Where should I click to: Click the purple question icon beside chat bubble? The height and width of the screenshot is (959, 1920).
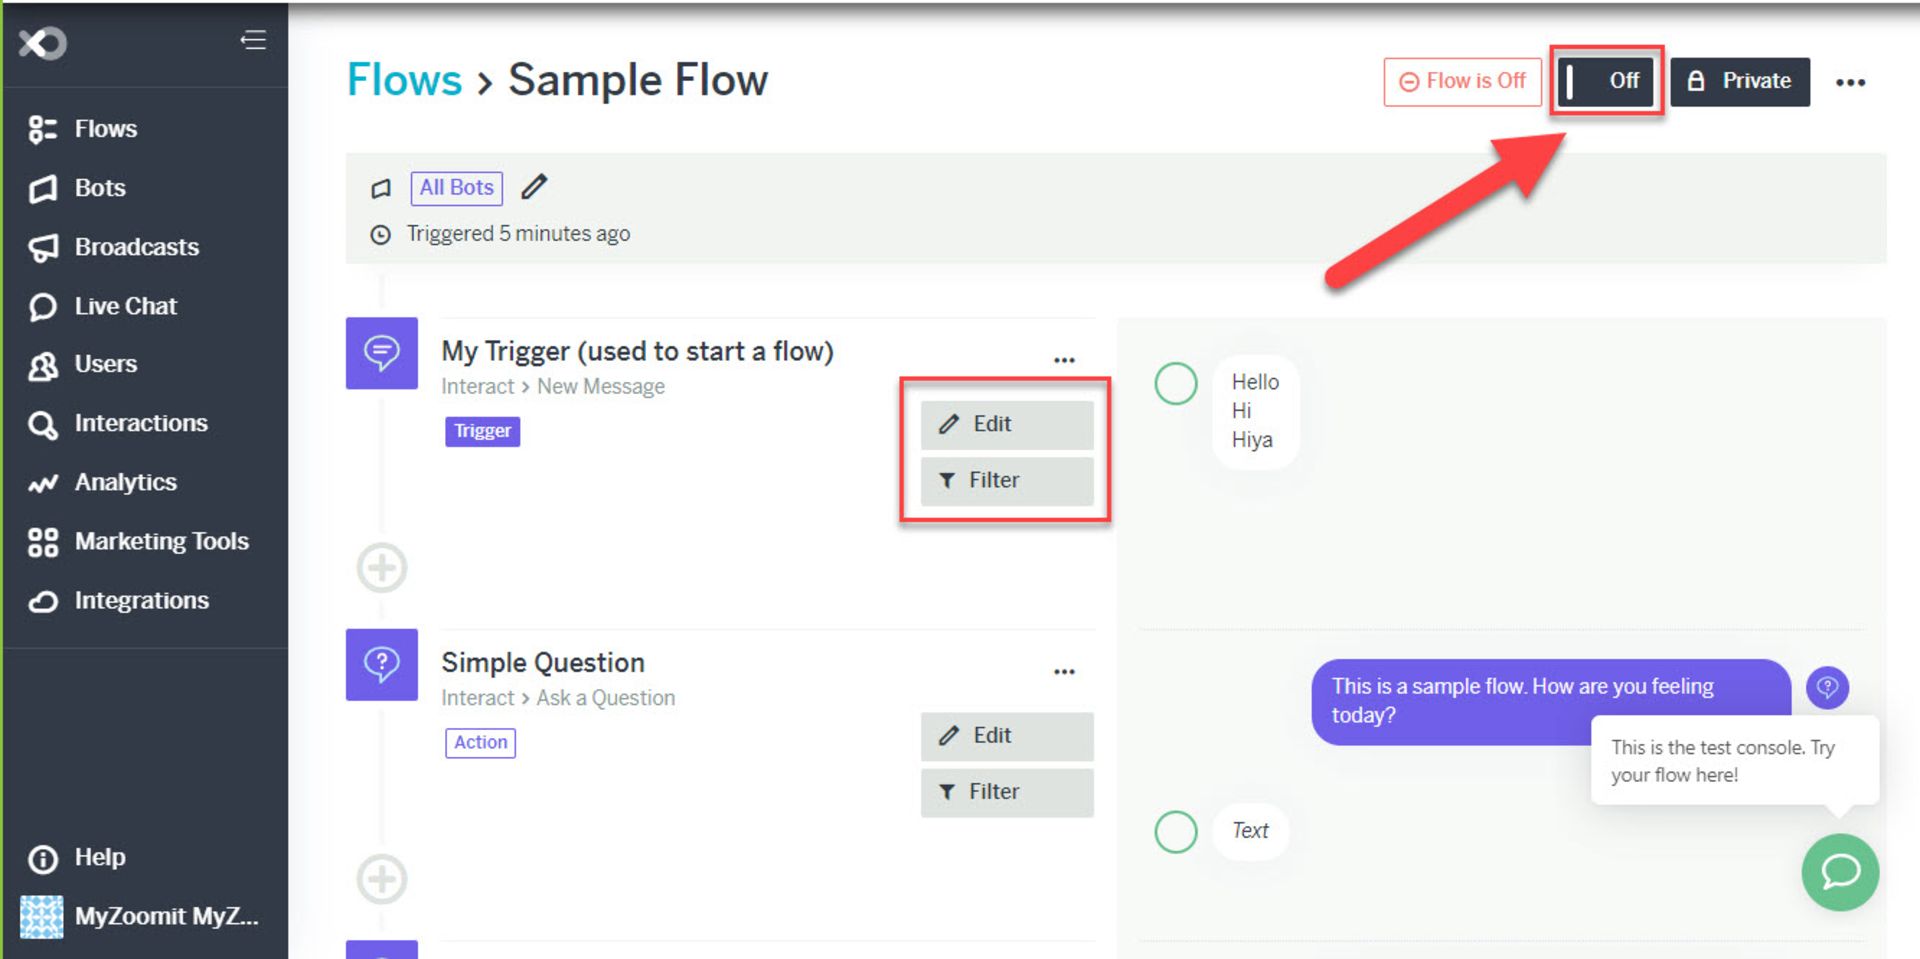(1827, 687)
